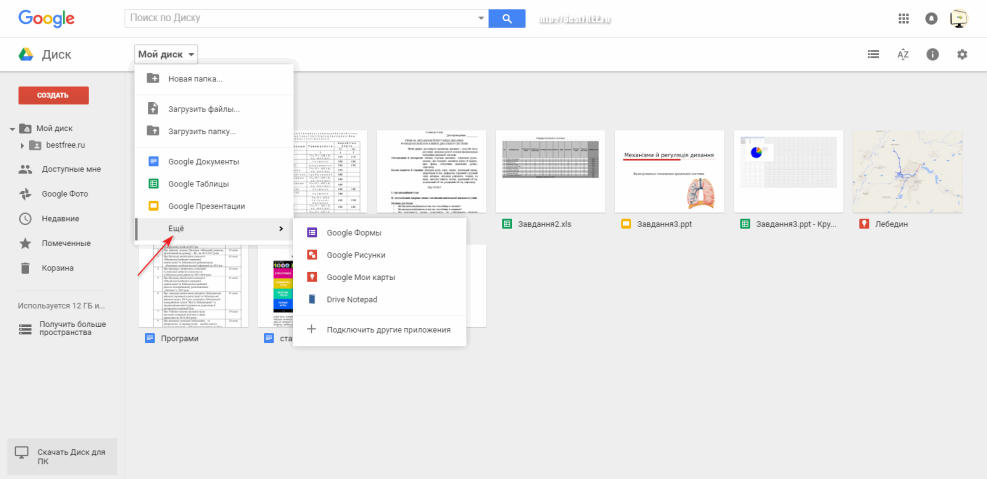The image size is (987, 479).
Task: Expand the bestfree.ru folder tree
Action: (23, 146)
